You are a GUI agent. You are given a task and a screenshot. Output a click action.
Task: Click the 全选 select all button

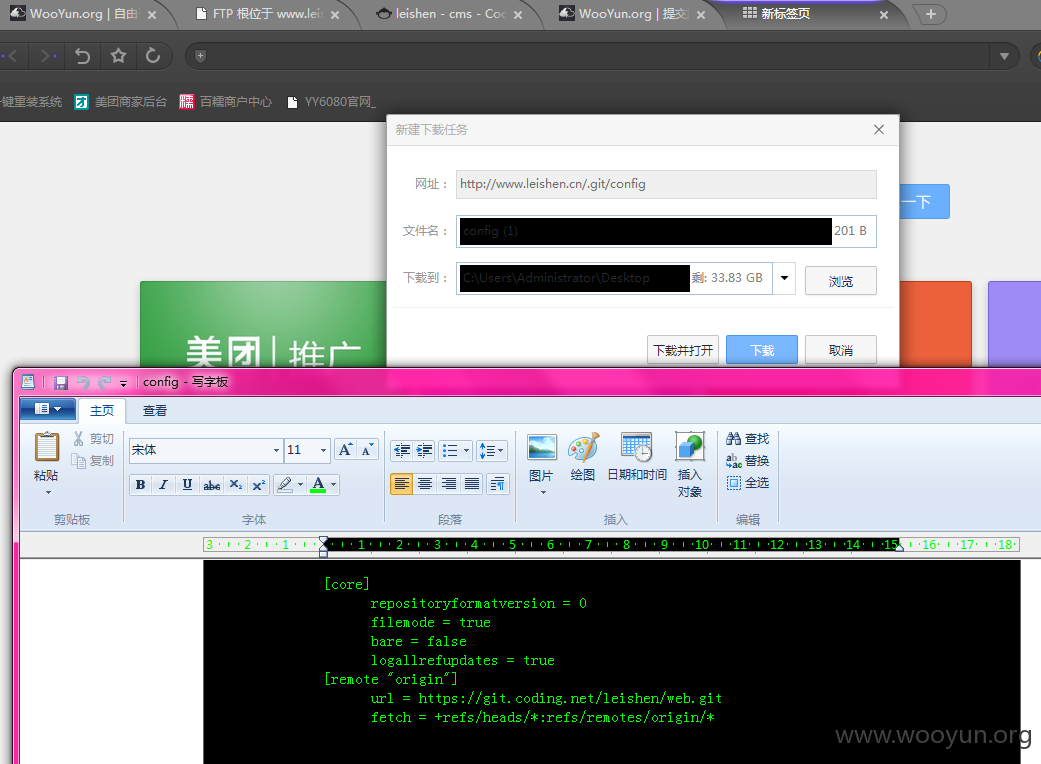(x=748, y=483)
